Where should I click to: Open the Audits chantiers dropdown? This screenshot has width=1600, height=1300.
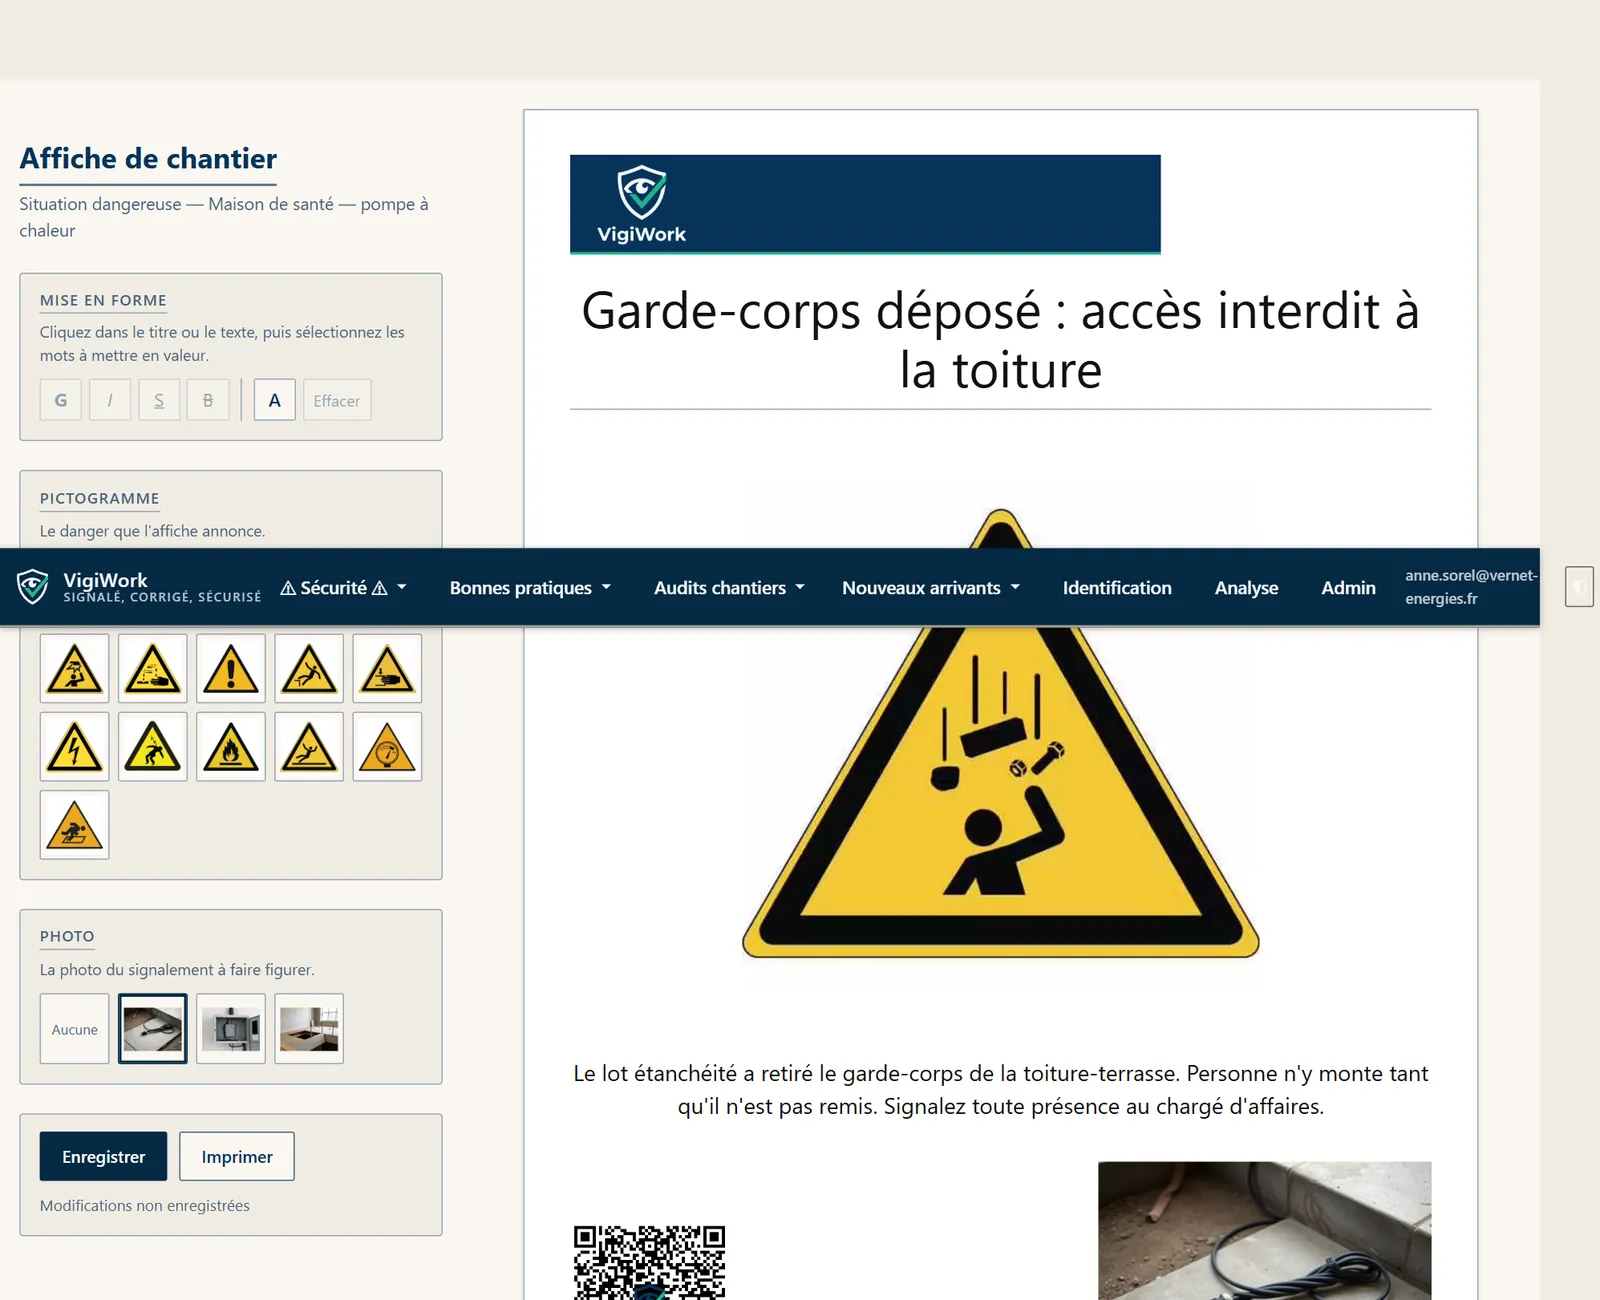[729, 588]
